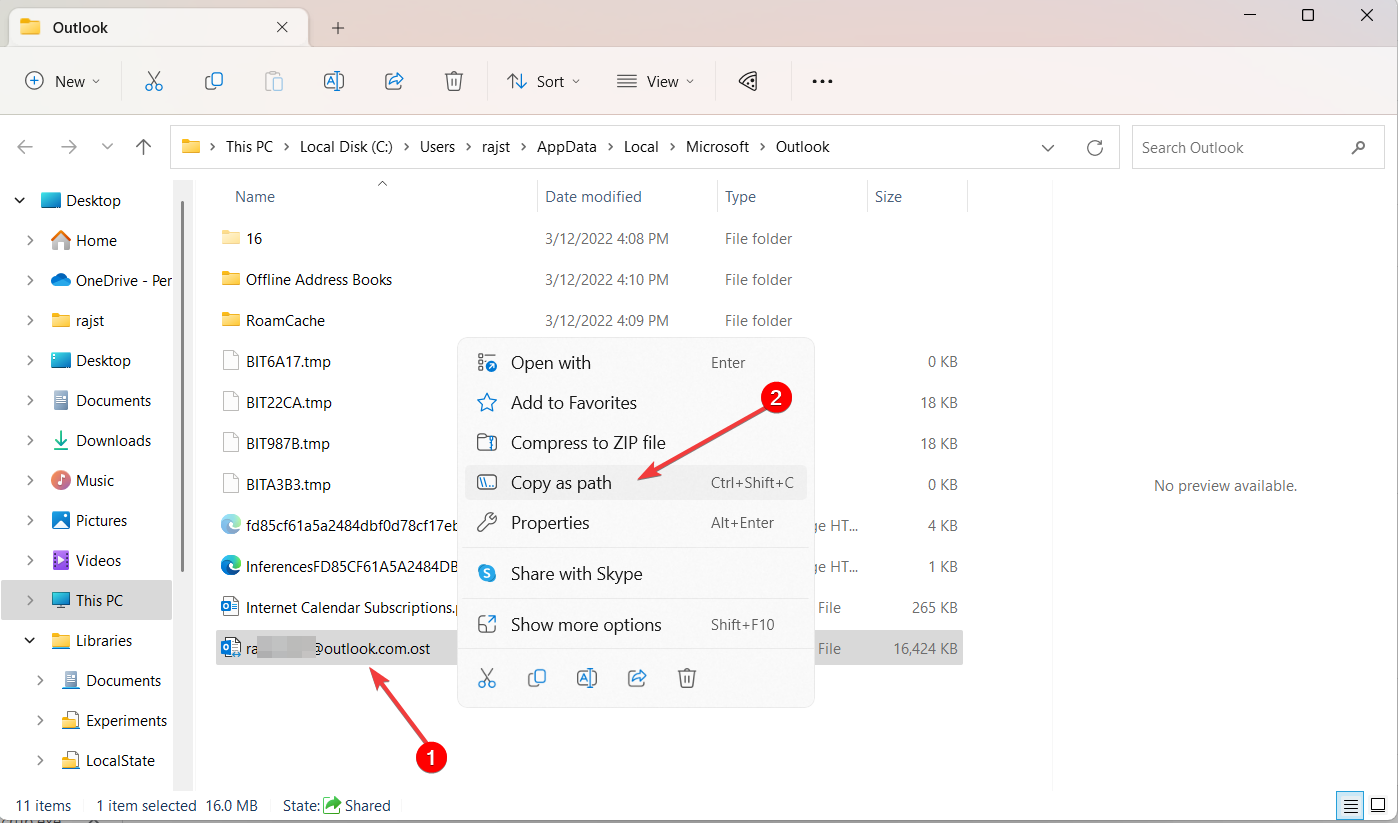Go back with the Back arrow
This screenshot has height=823, width=1398.
coord(25,147)
